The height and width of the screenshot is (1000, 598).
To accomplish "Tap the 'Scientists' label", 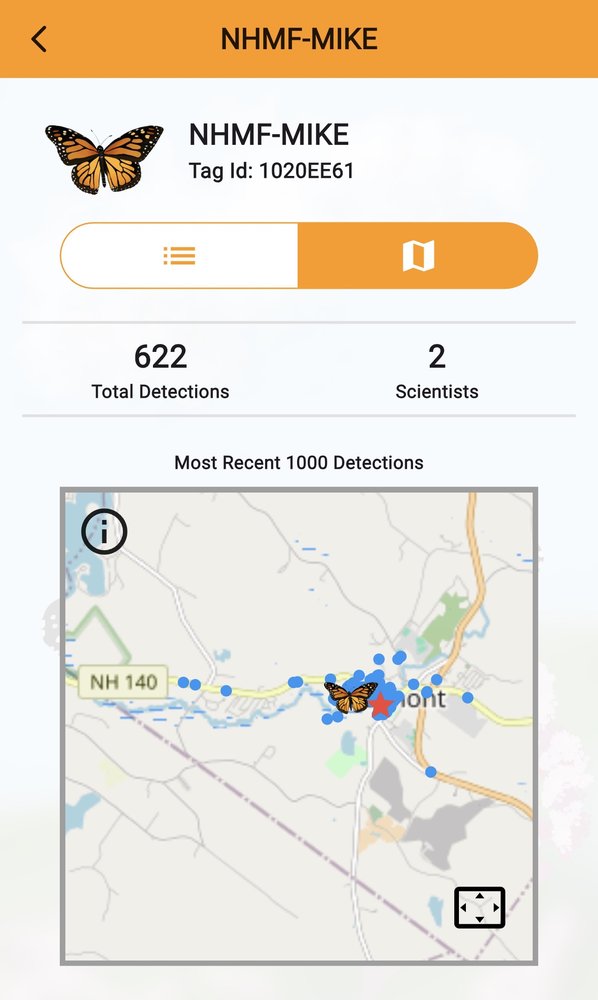I will 437,392.
